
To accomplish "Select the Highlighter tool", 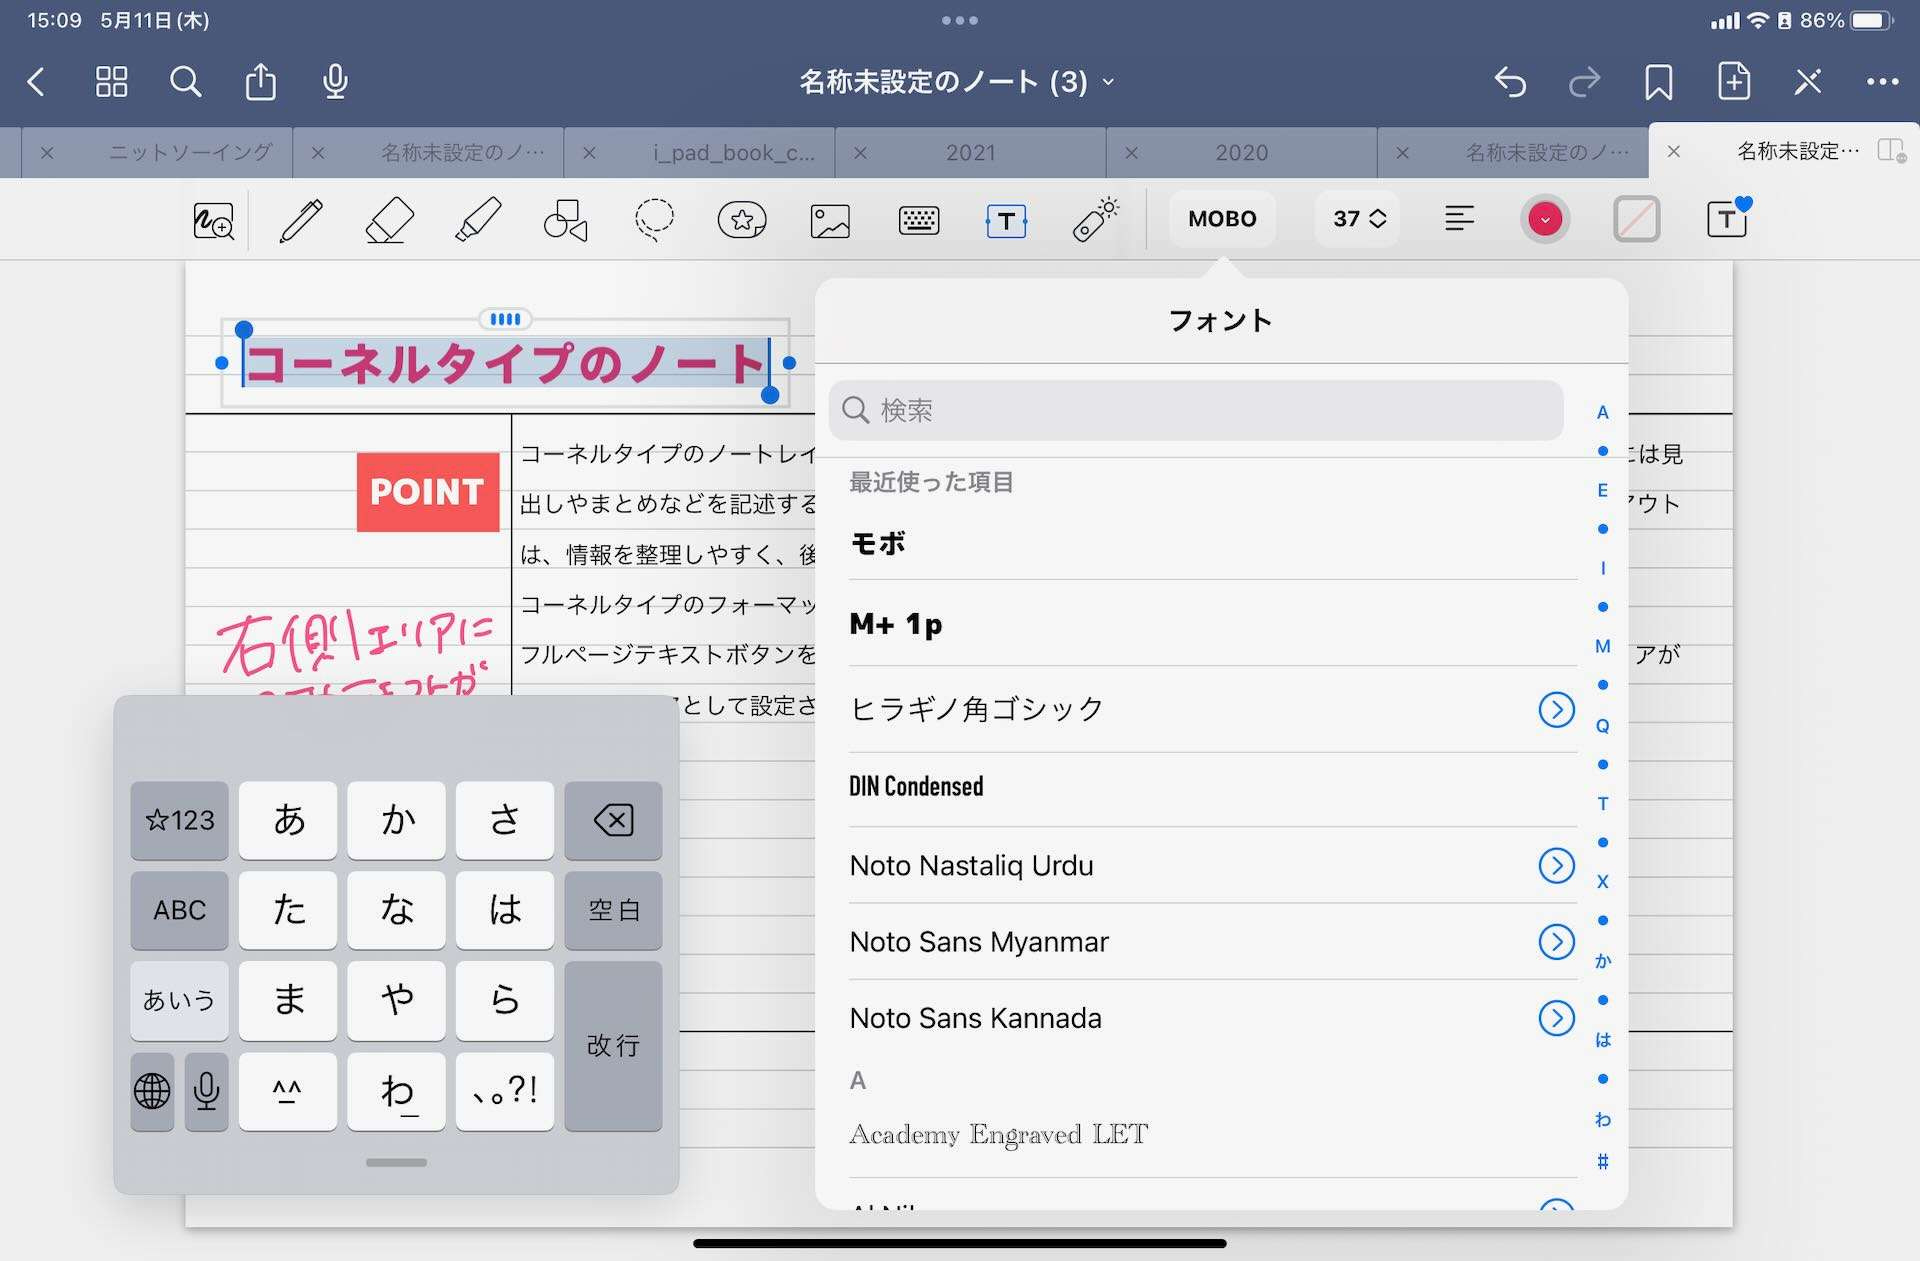I will [x=478, y=220].
